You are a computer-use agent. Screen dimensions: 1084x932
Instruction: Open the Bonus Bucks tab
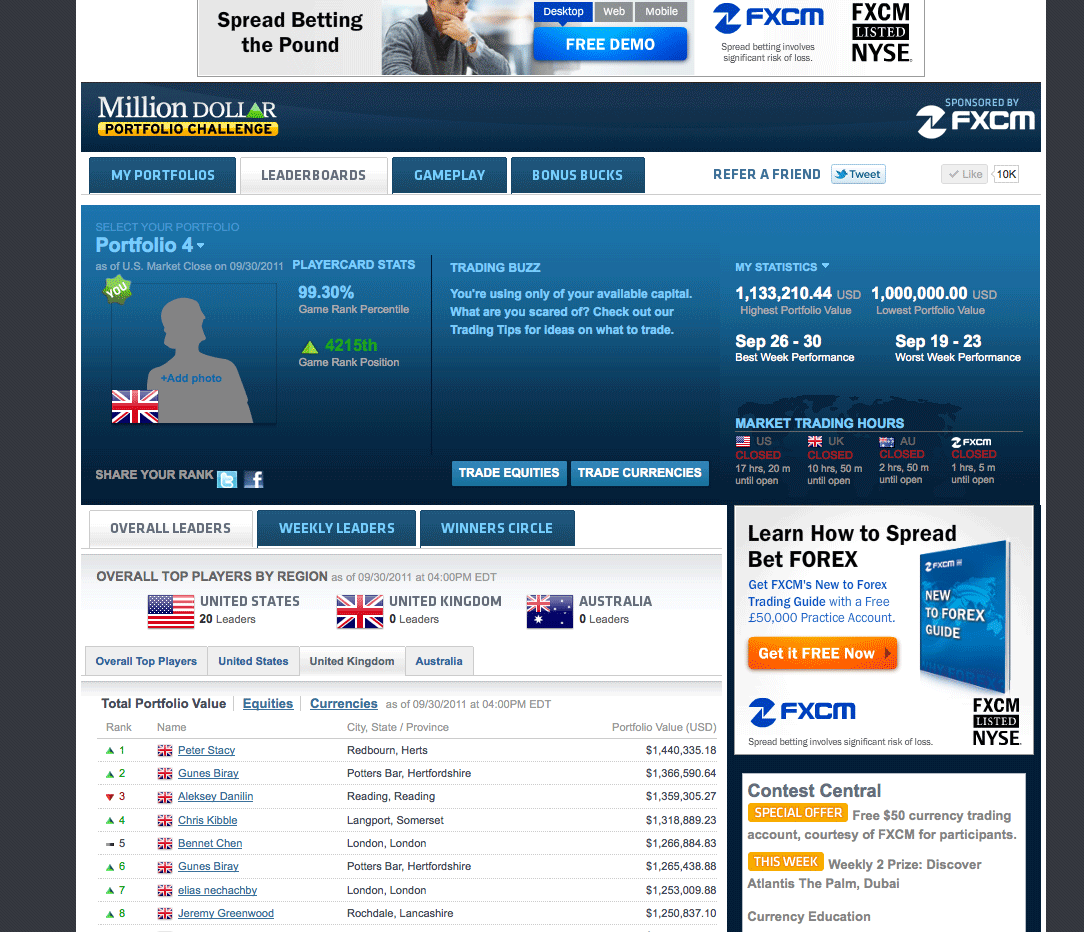pyautogui.click(x=577, y=176)
